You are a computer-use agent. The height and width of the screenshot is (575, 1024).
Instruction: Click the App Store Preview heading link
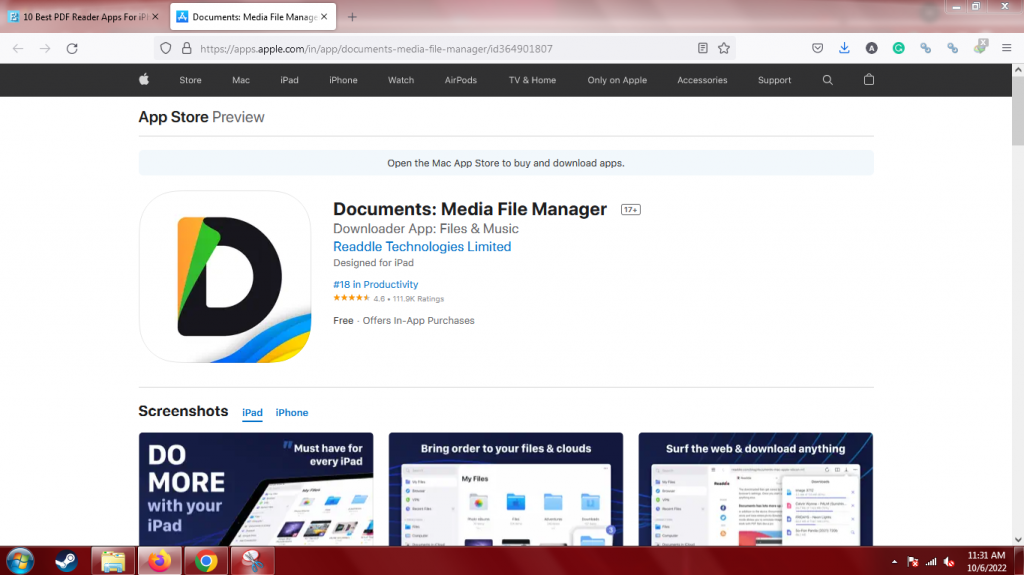201,117
